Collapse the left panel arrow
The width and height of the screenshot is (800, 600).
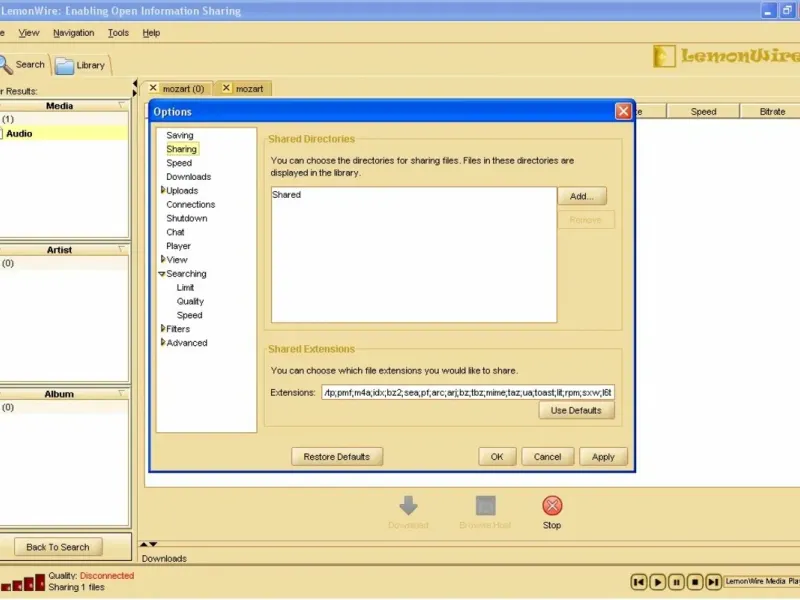135,83
